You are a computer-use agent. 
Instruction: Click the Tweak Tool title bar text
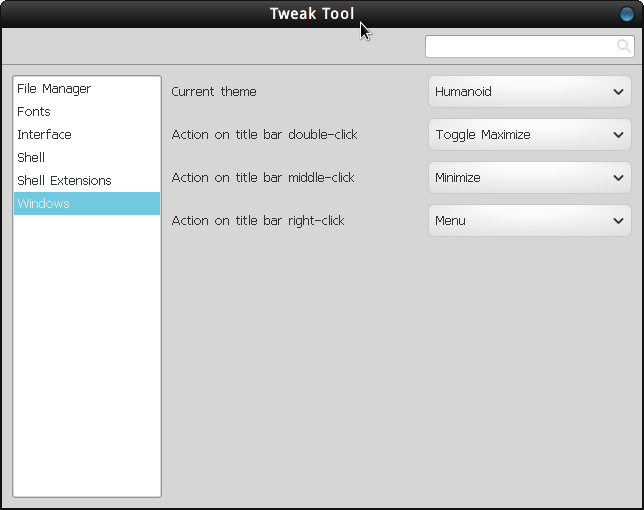coord(312,14)
